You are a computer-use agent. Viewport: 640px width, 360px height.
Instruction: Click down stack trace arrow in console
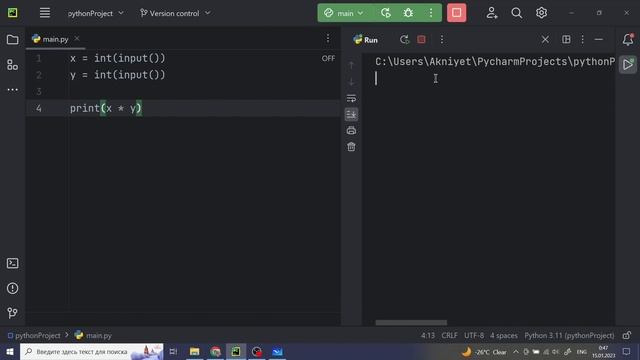click(351, 82)
